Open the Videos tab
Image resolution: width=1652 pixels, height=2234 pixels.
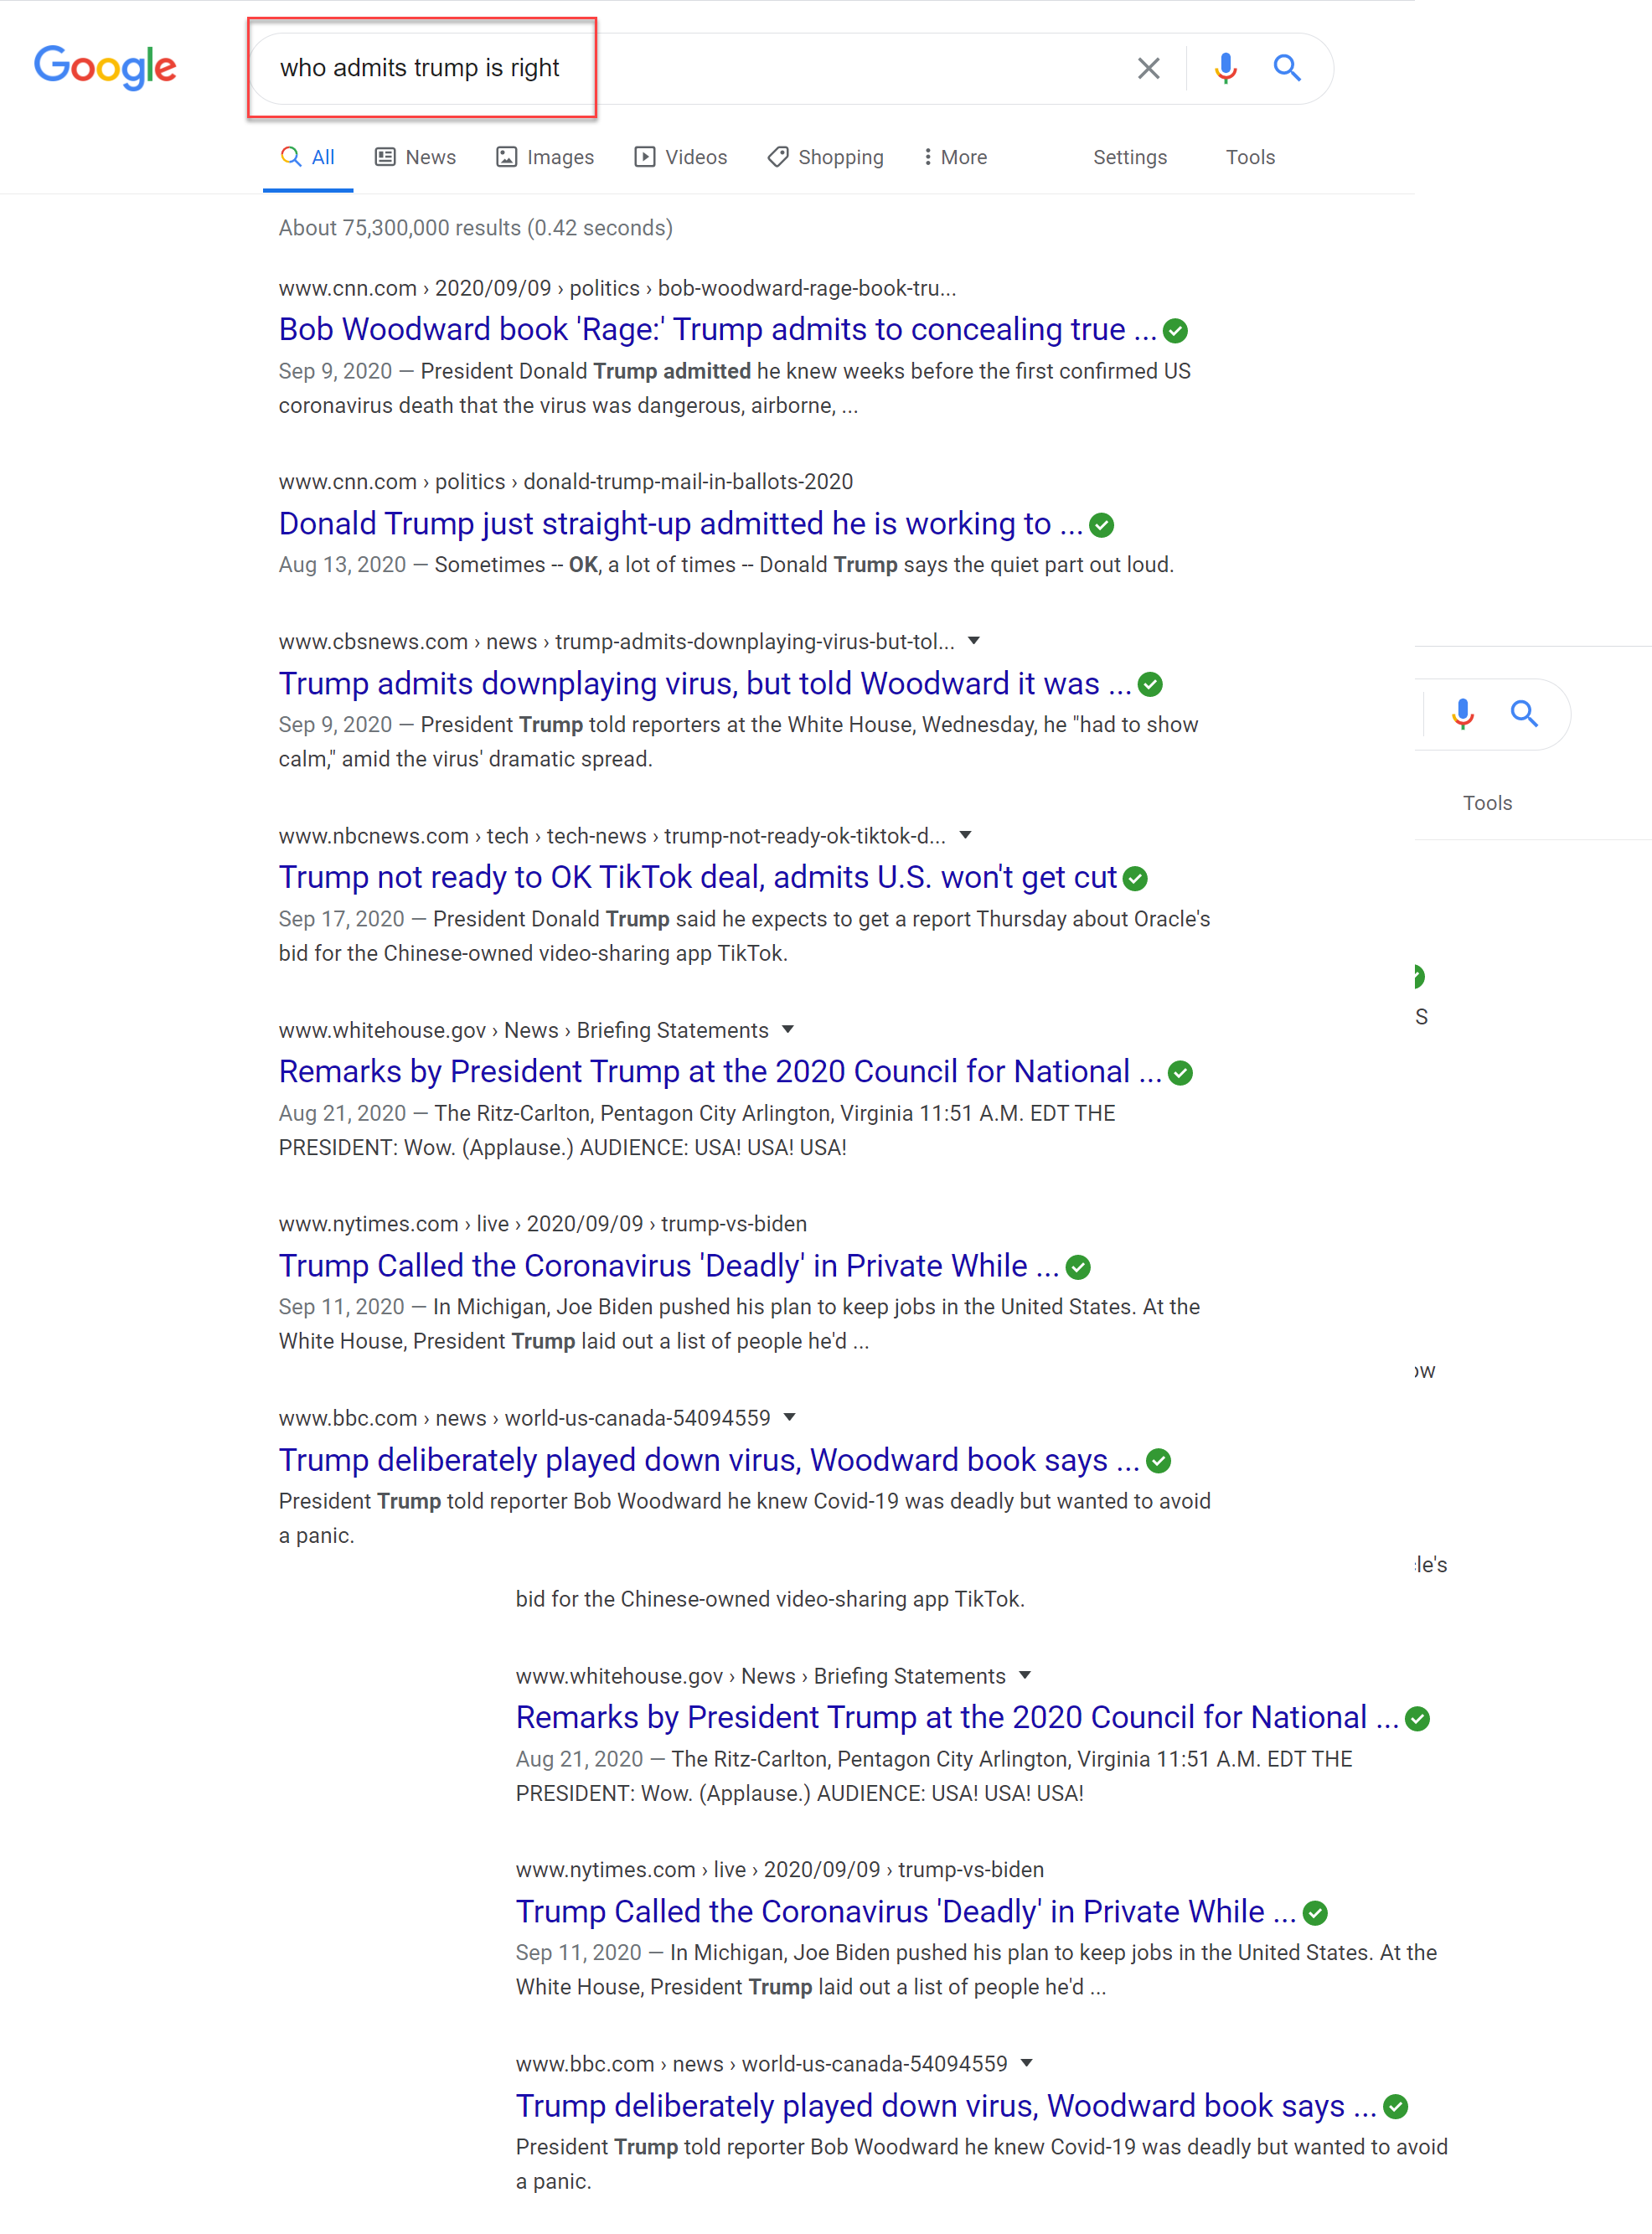[x=681, y=157]
